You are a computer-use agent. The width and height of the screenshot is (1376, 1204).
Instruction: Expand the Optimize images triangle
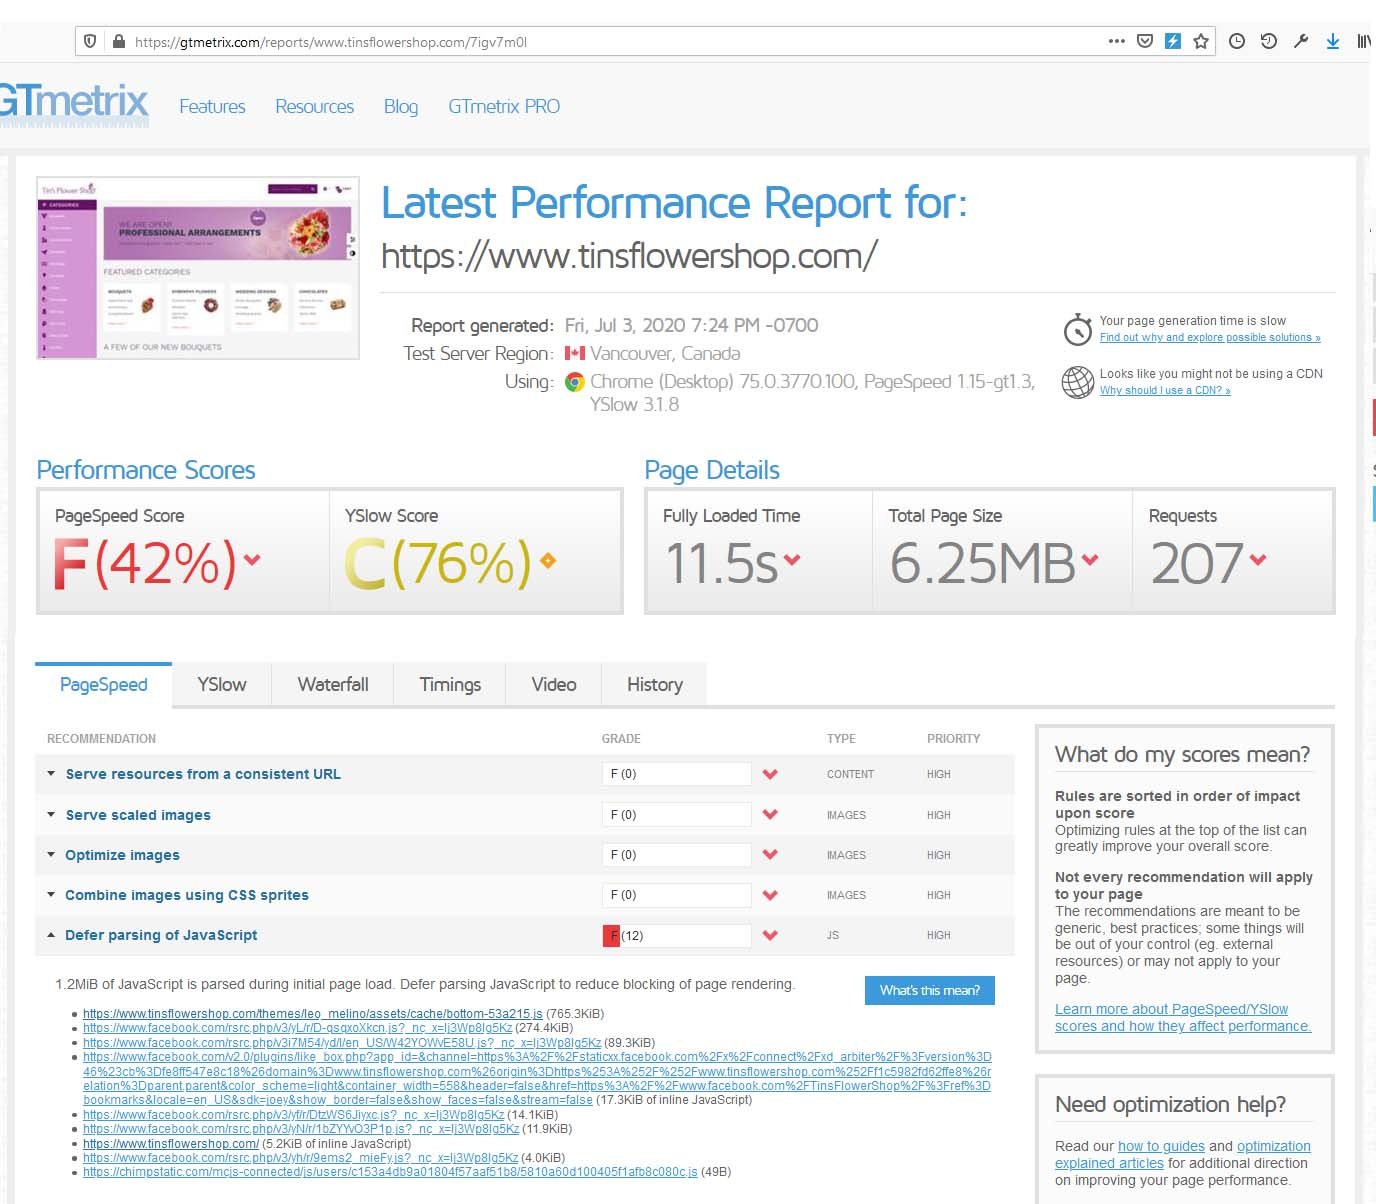pyautogui.click(x=51, y=854)
